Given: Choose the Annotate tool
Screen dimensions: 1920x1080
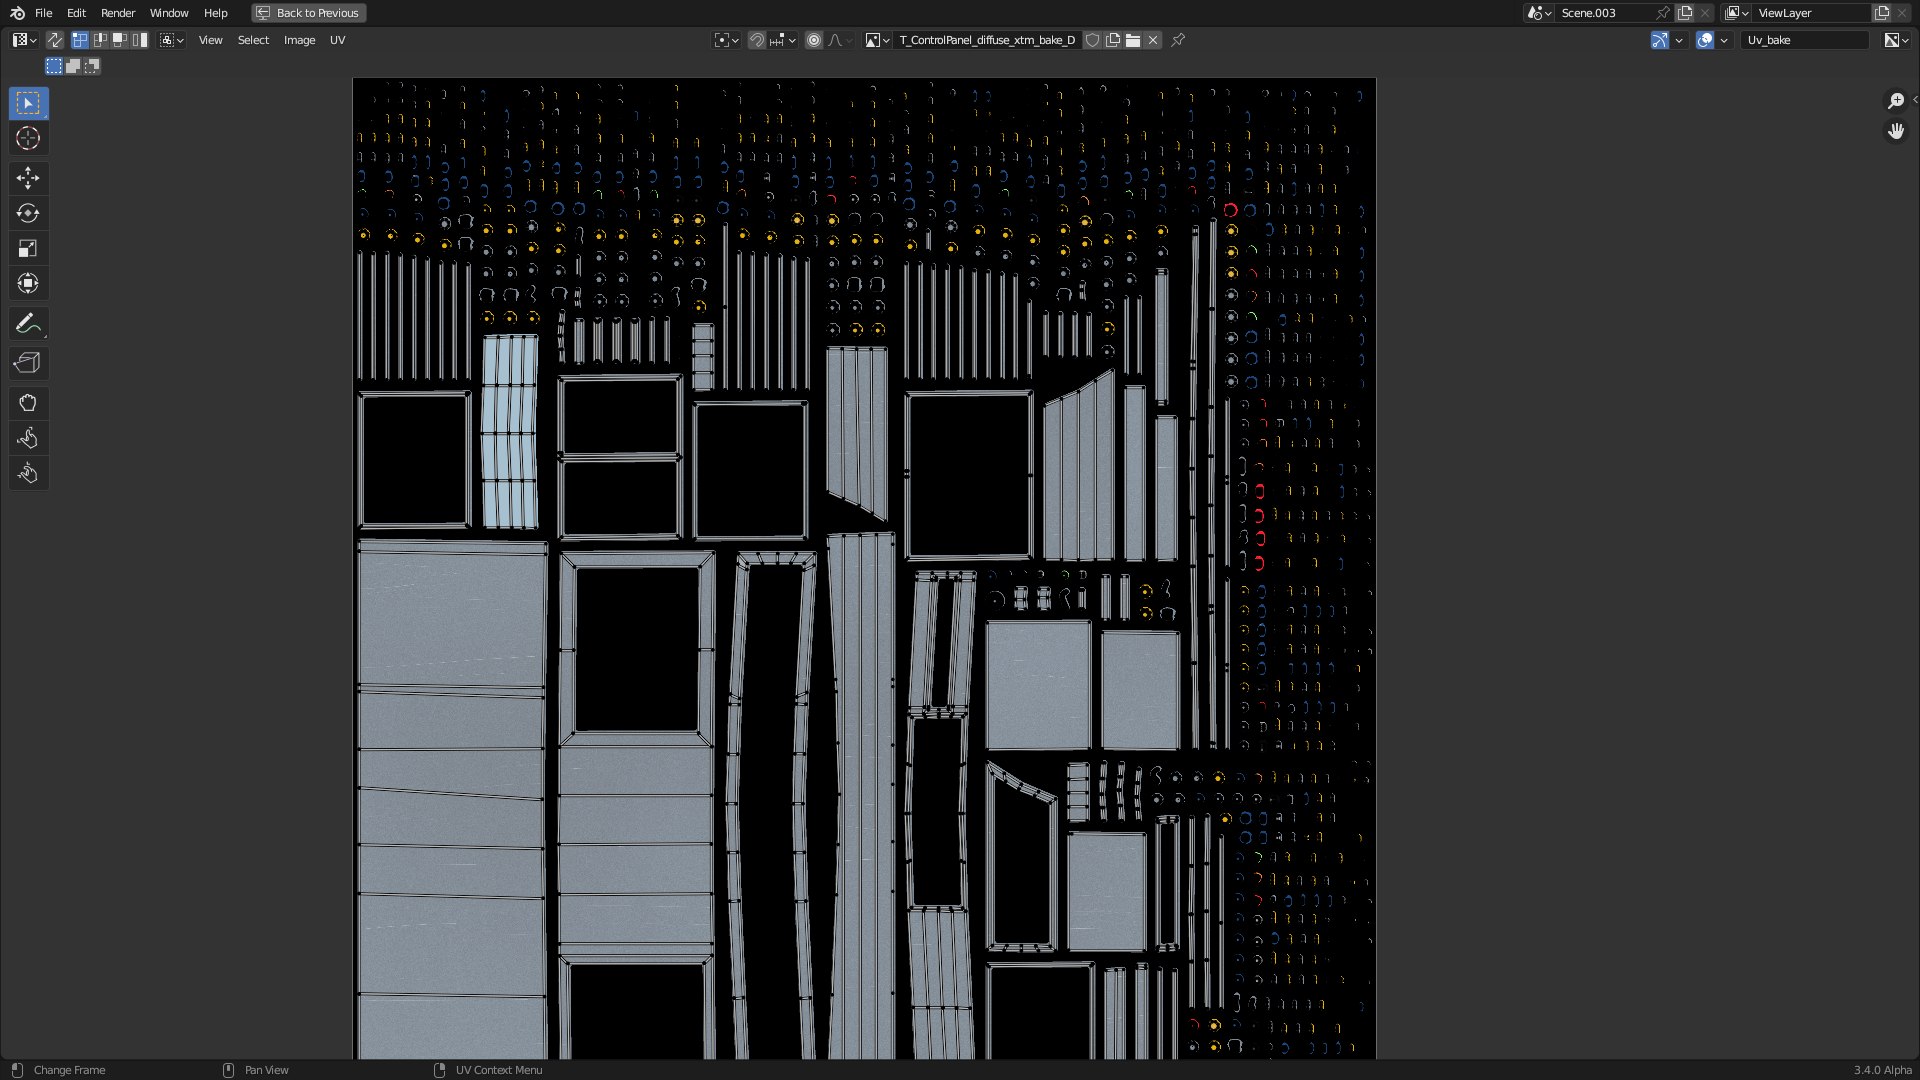Looking at the screenshot, I should pos(28,323).
